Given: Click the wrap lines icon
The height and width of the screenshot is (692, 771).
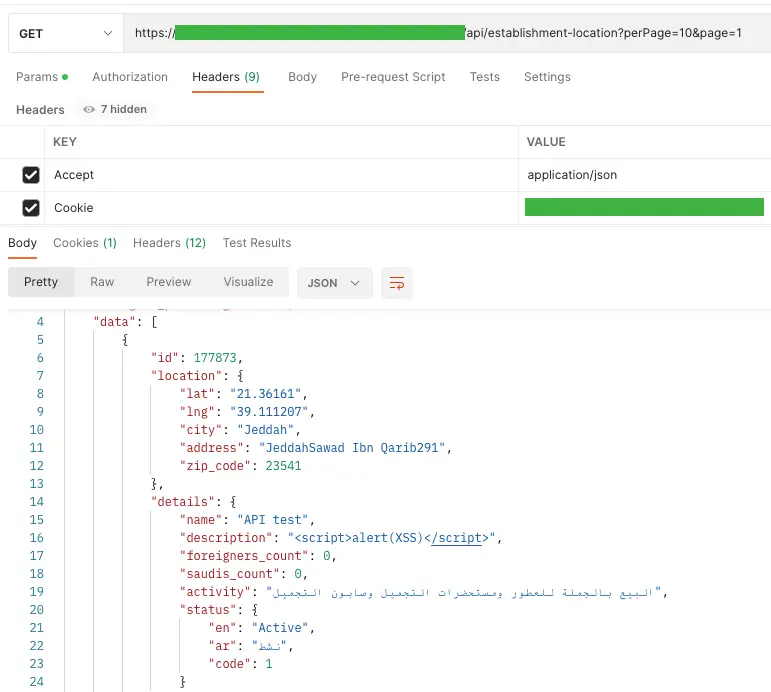Looking at the screenshot, I should [397, 283].
